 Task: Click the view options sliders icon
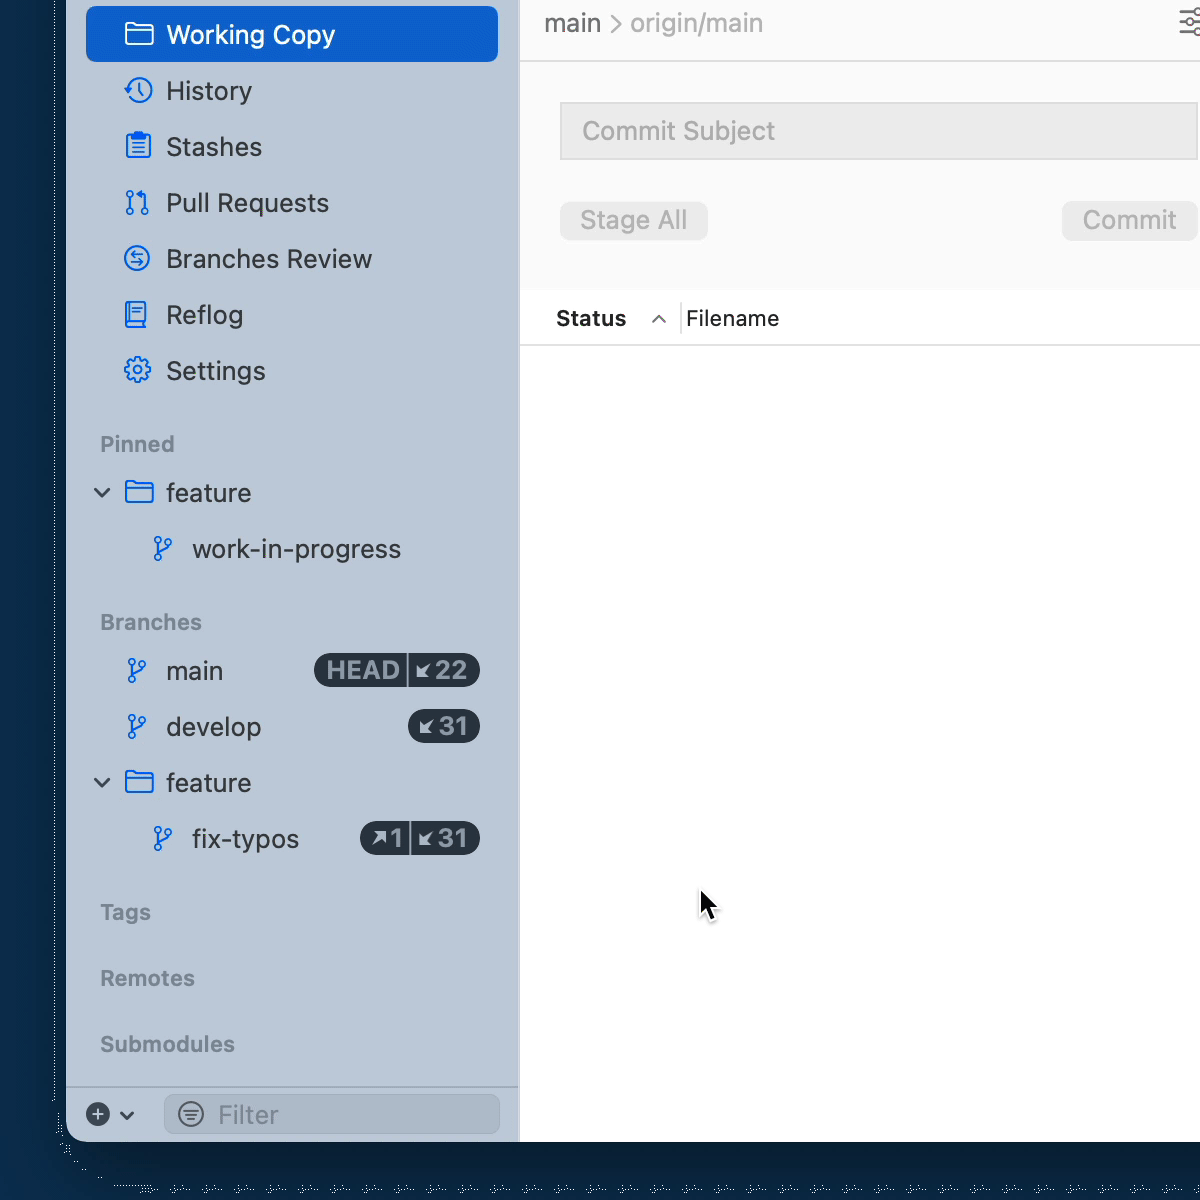coord(1189,23)
